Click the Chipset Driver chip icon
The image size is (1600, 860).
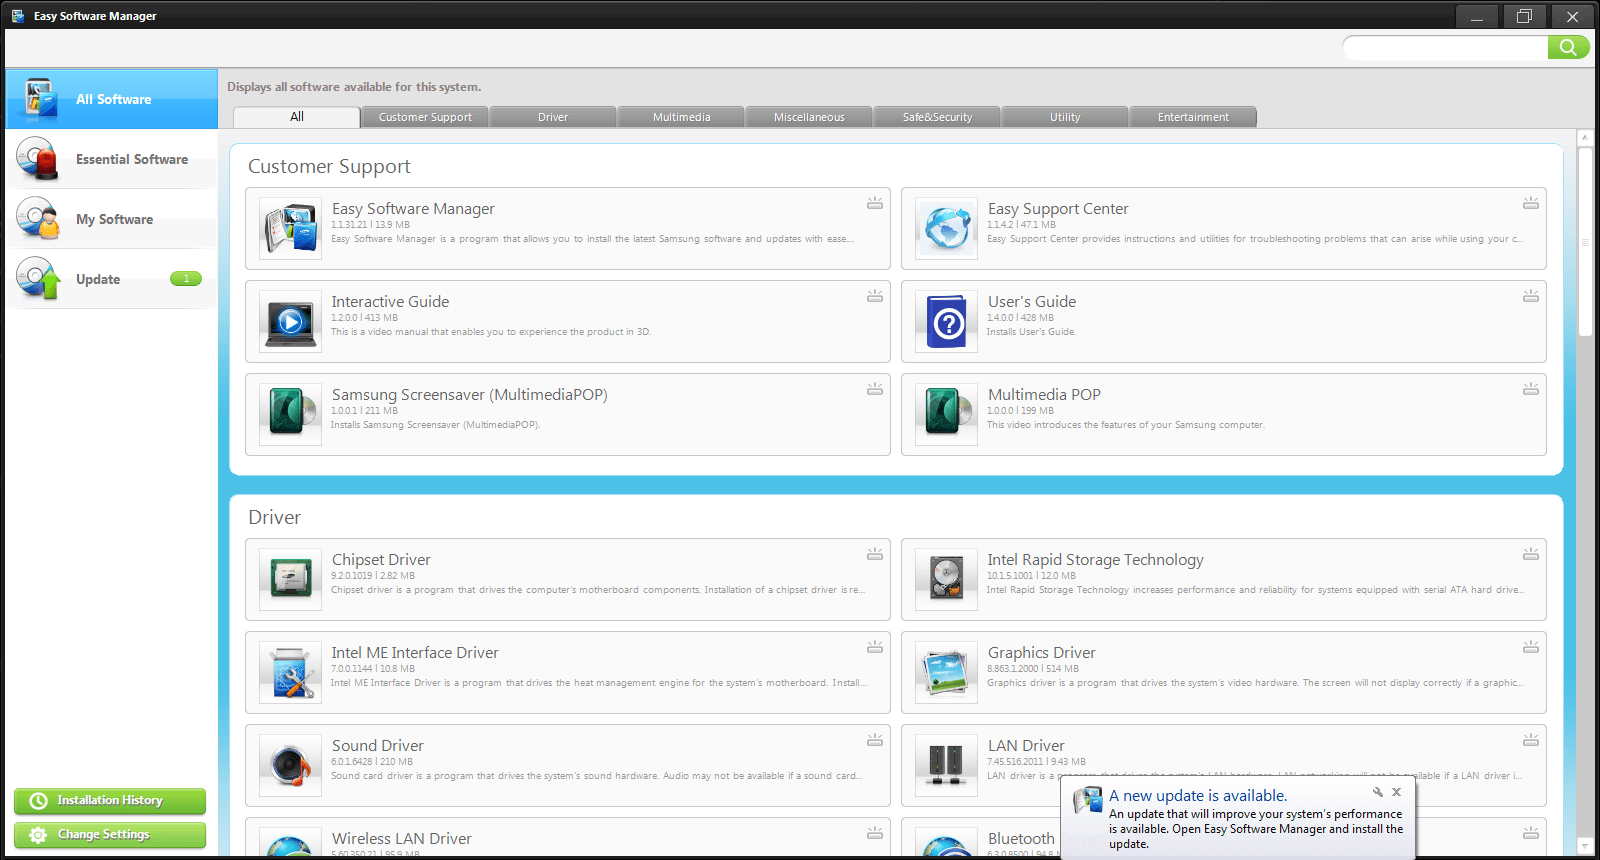pos(290,580)
